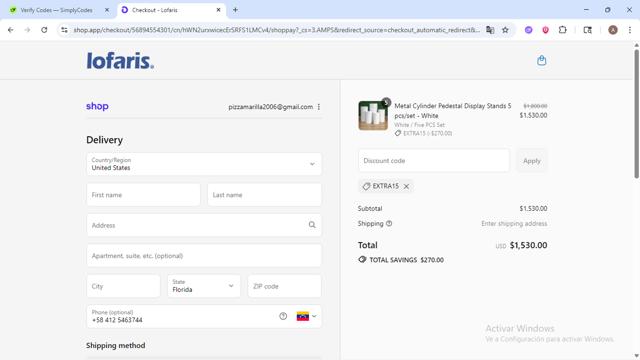Switch to the Verify Codes SimplyCodes tab
The image size is (640, 360).
[56, 10]
